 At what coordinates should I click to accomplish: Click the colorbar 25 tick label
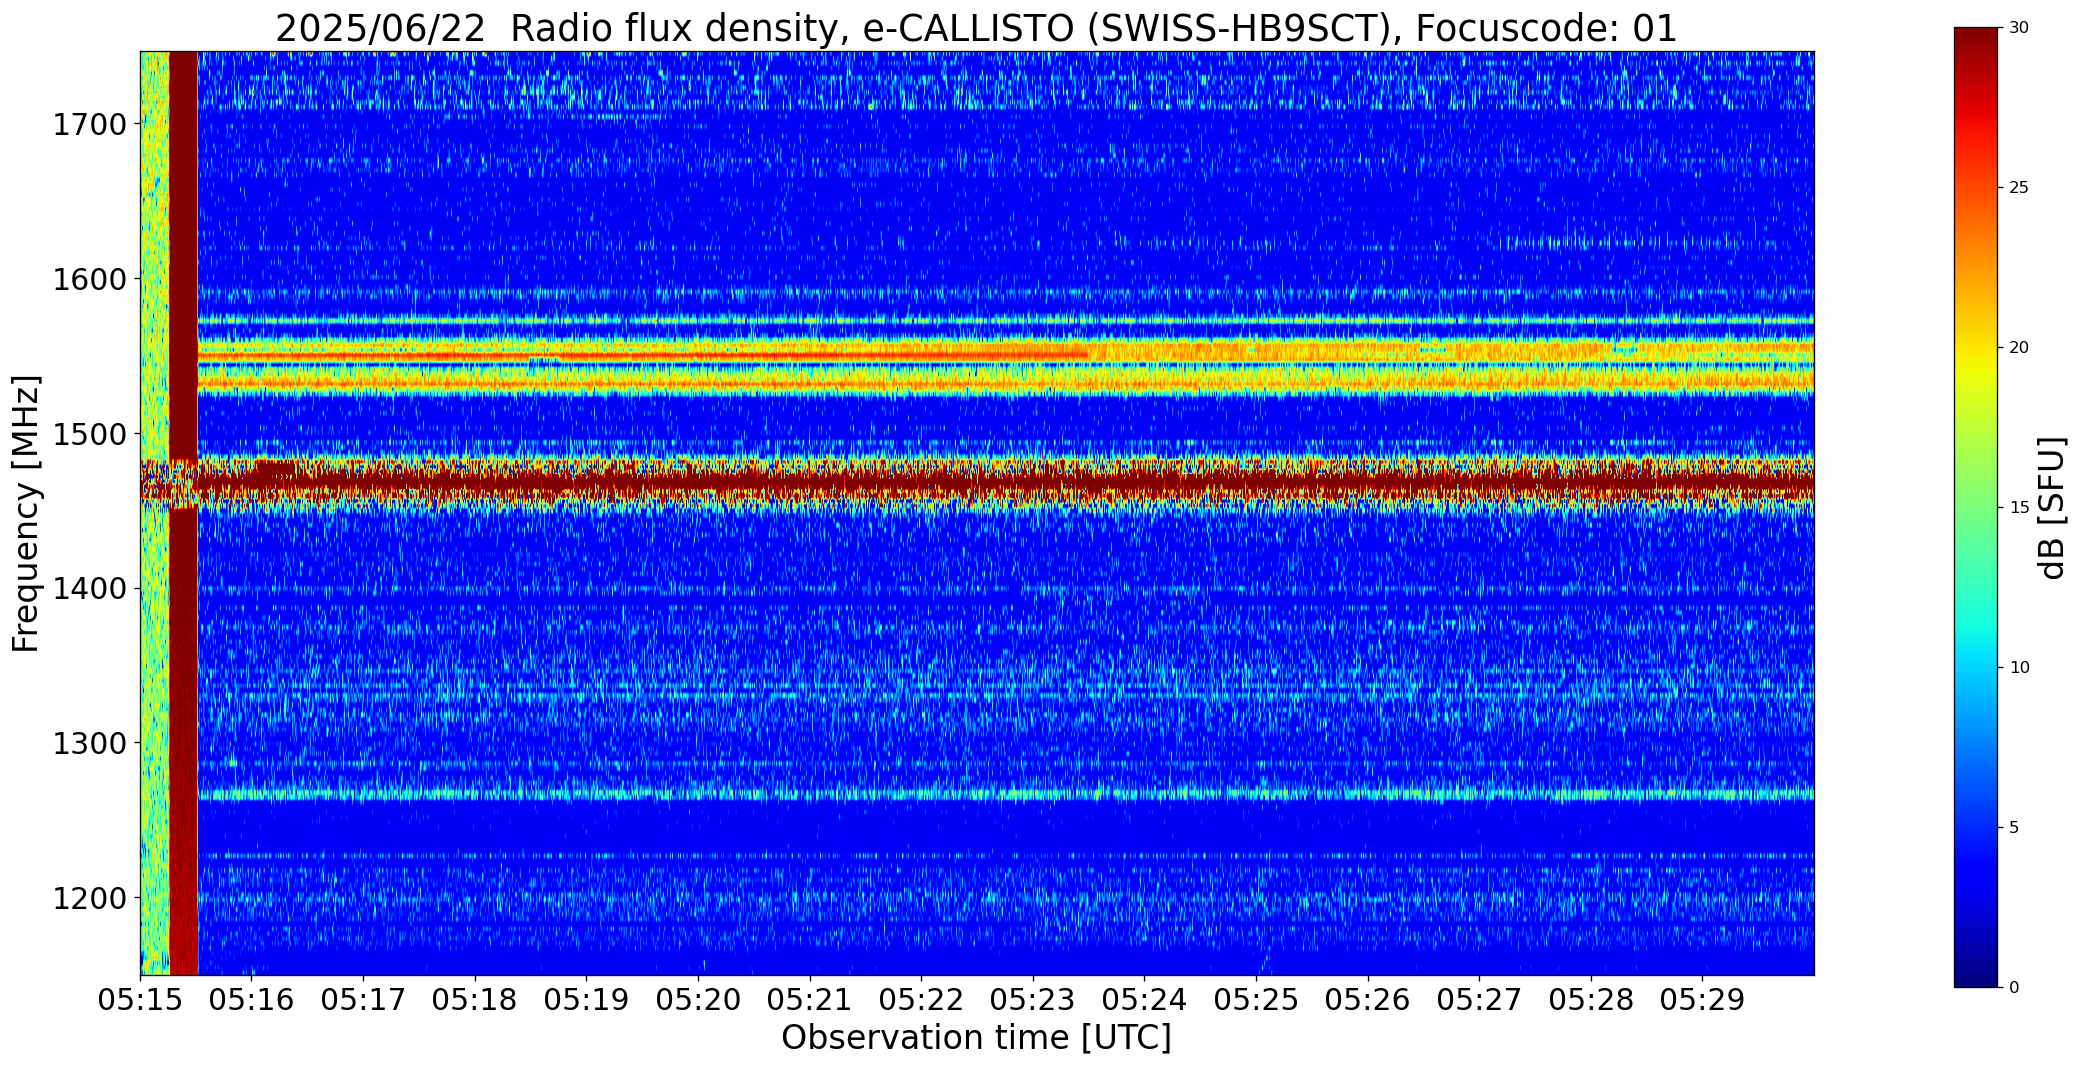coord(2019,188)
